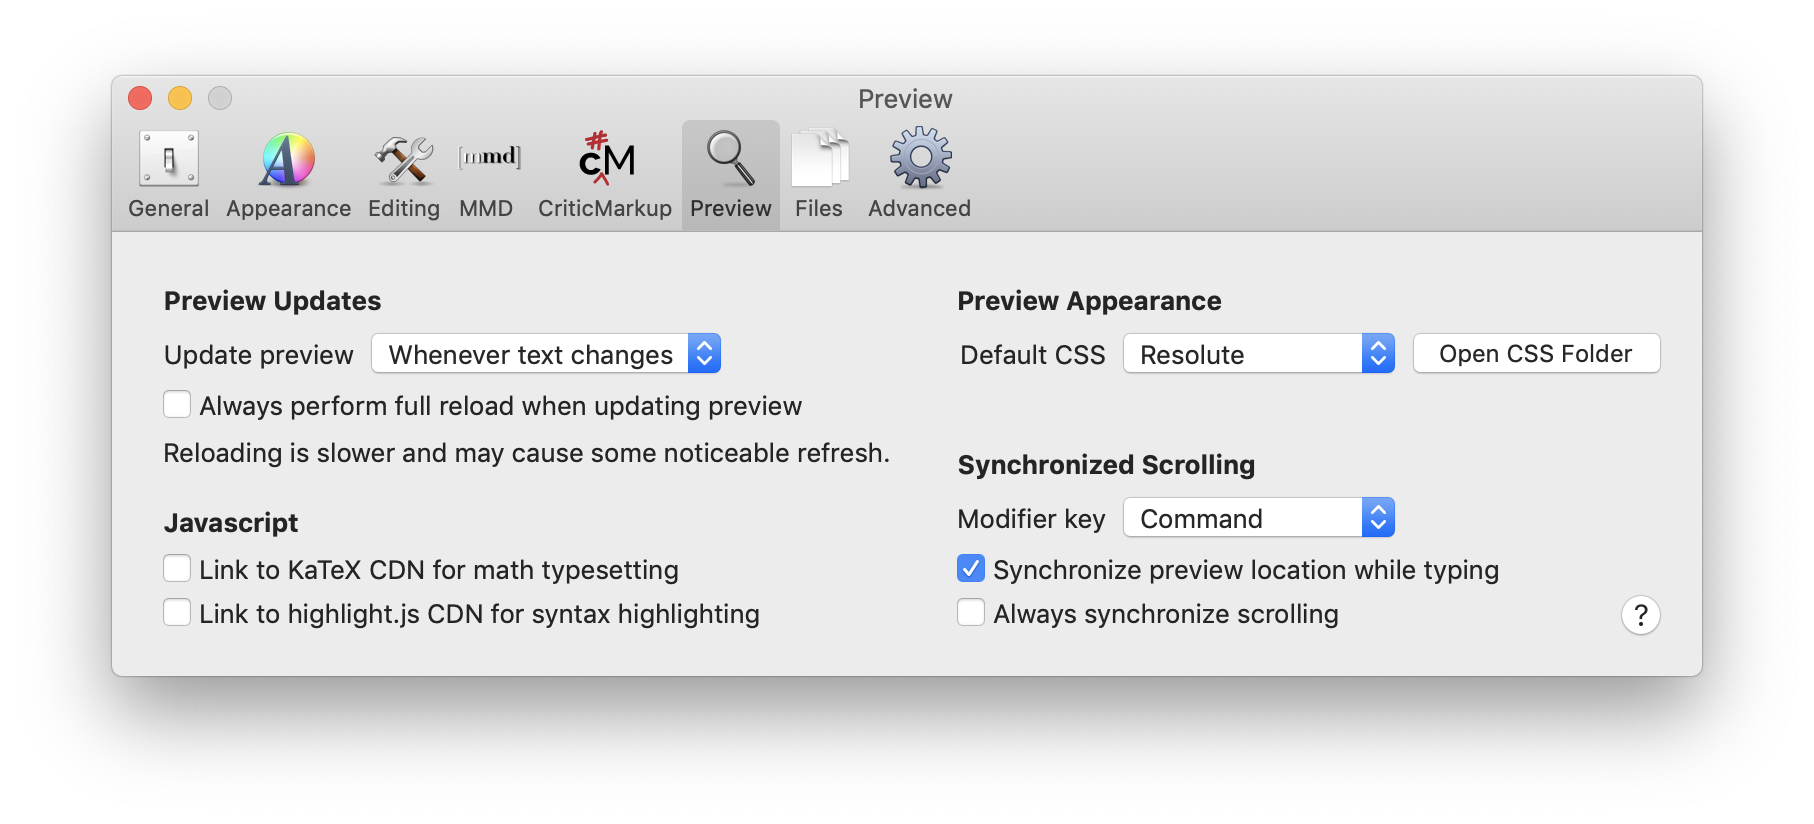Switch to Appearance preferences icon
1814x824 pixels.
coord(288,160)
